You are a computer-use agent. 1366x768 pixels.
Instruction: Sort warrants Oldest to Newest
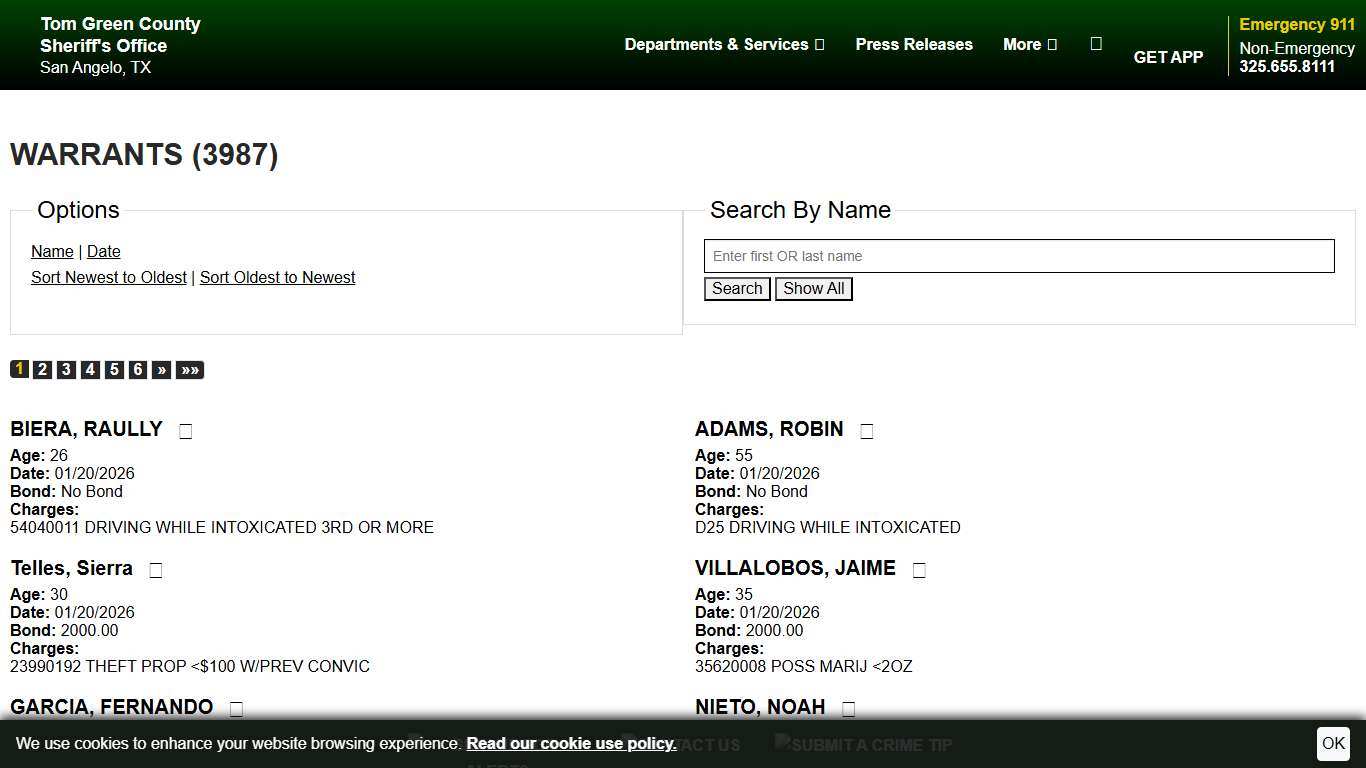click(277, 277)
